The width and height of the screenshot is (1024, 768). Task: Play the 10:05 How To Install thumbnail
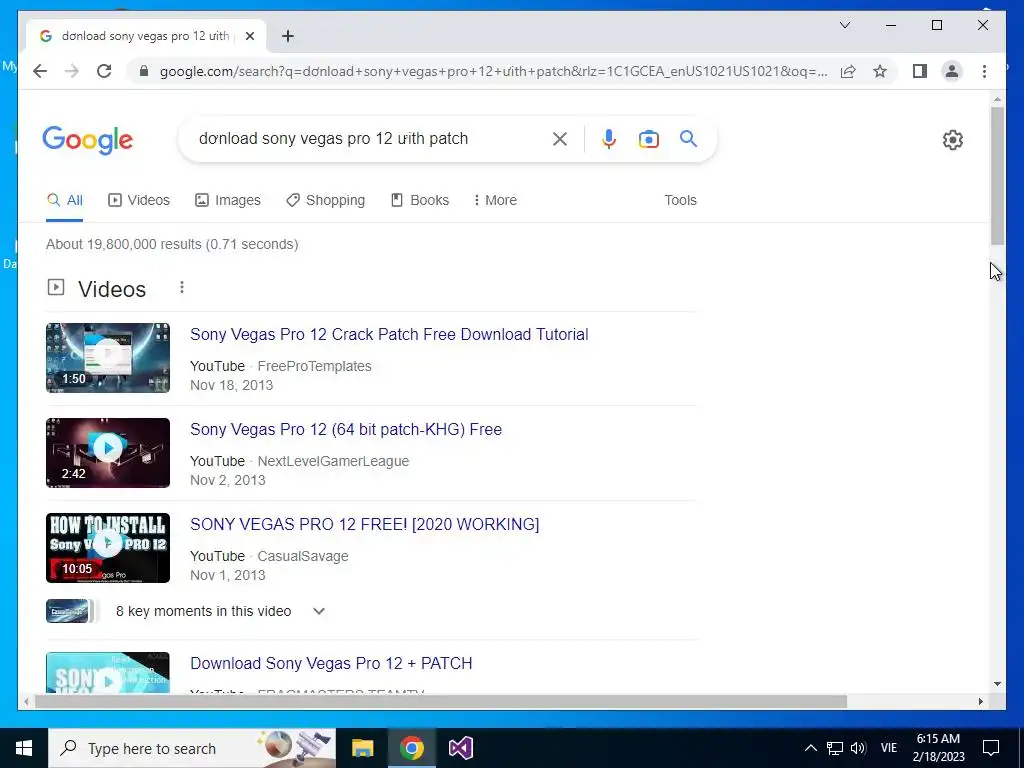click(108, 548)
